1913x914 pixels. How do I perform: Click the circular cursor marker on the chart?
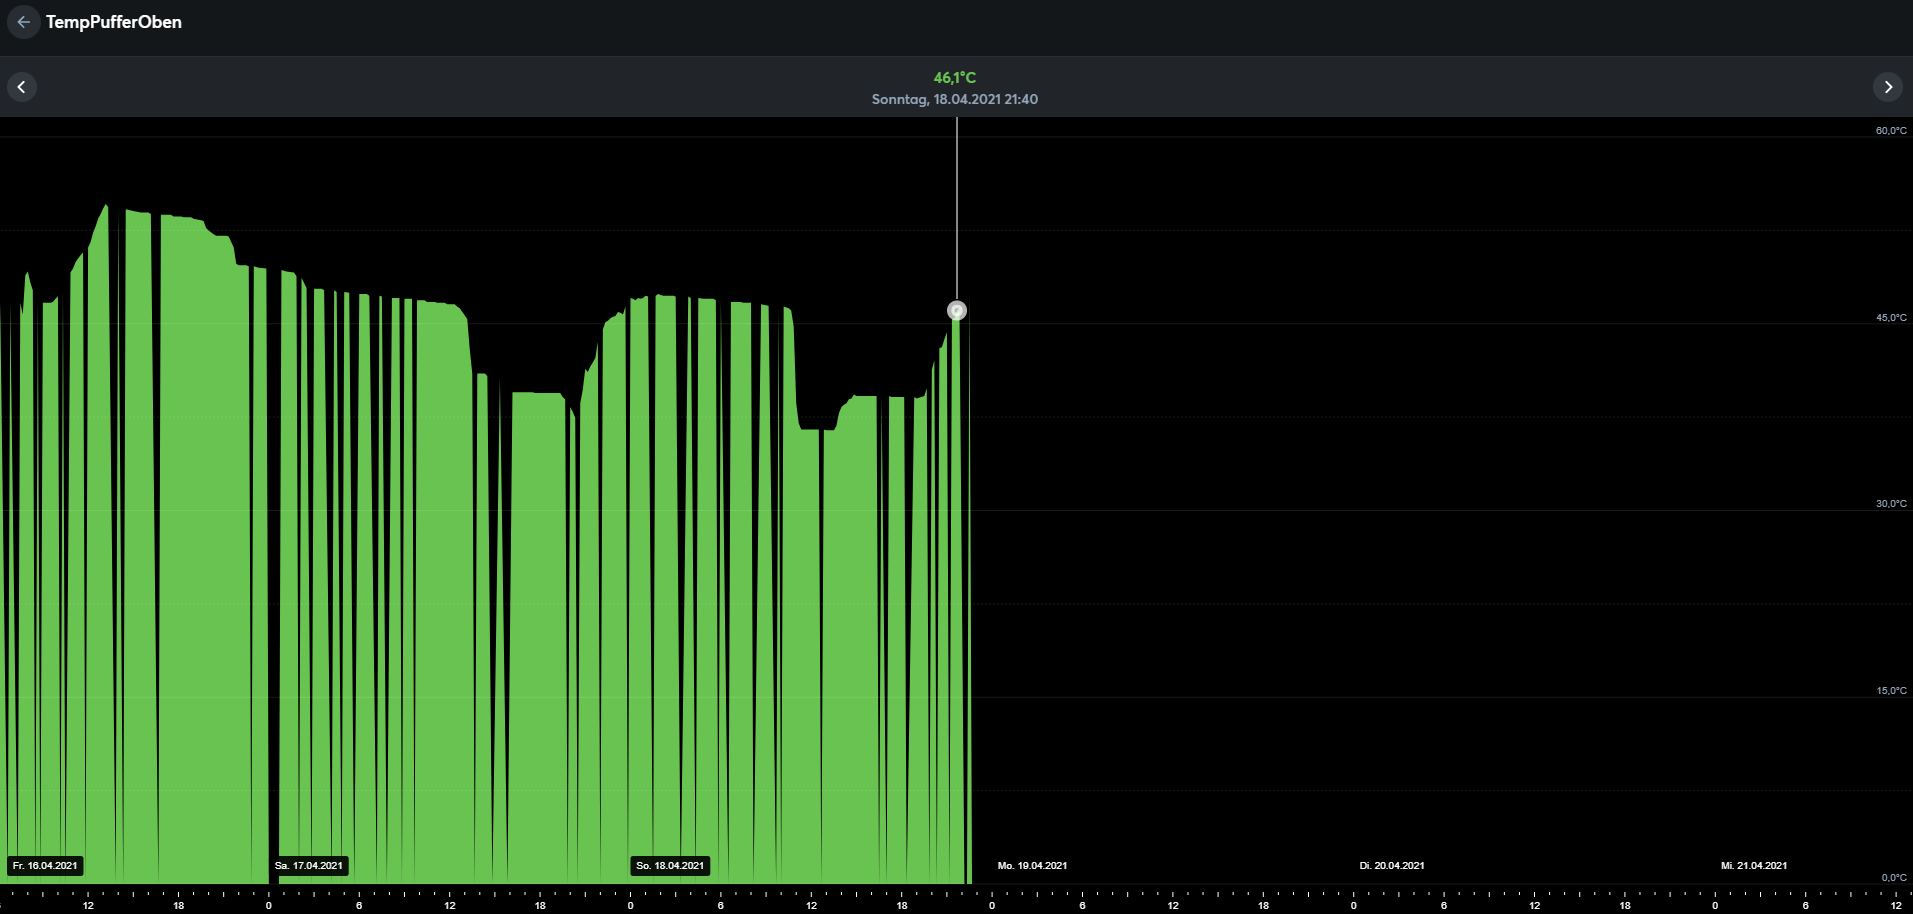coord(957,311)
